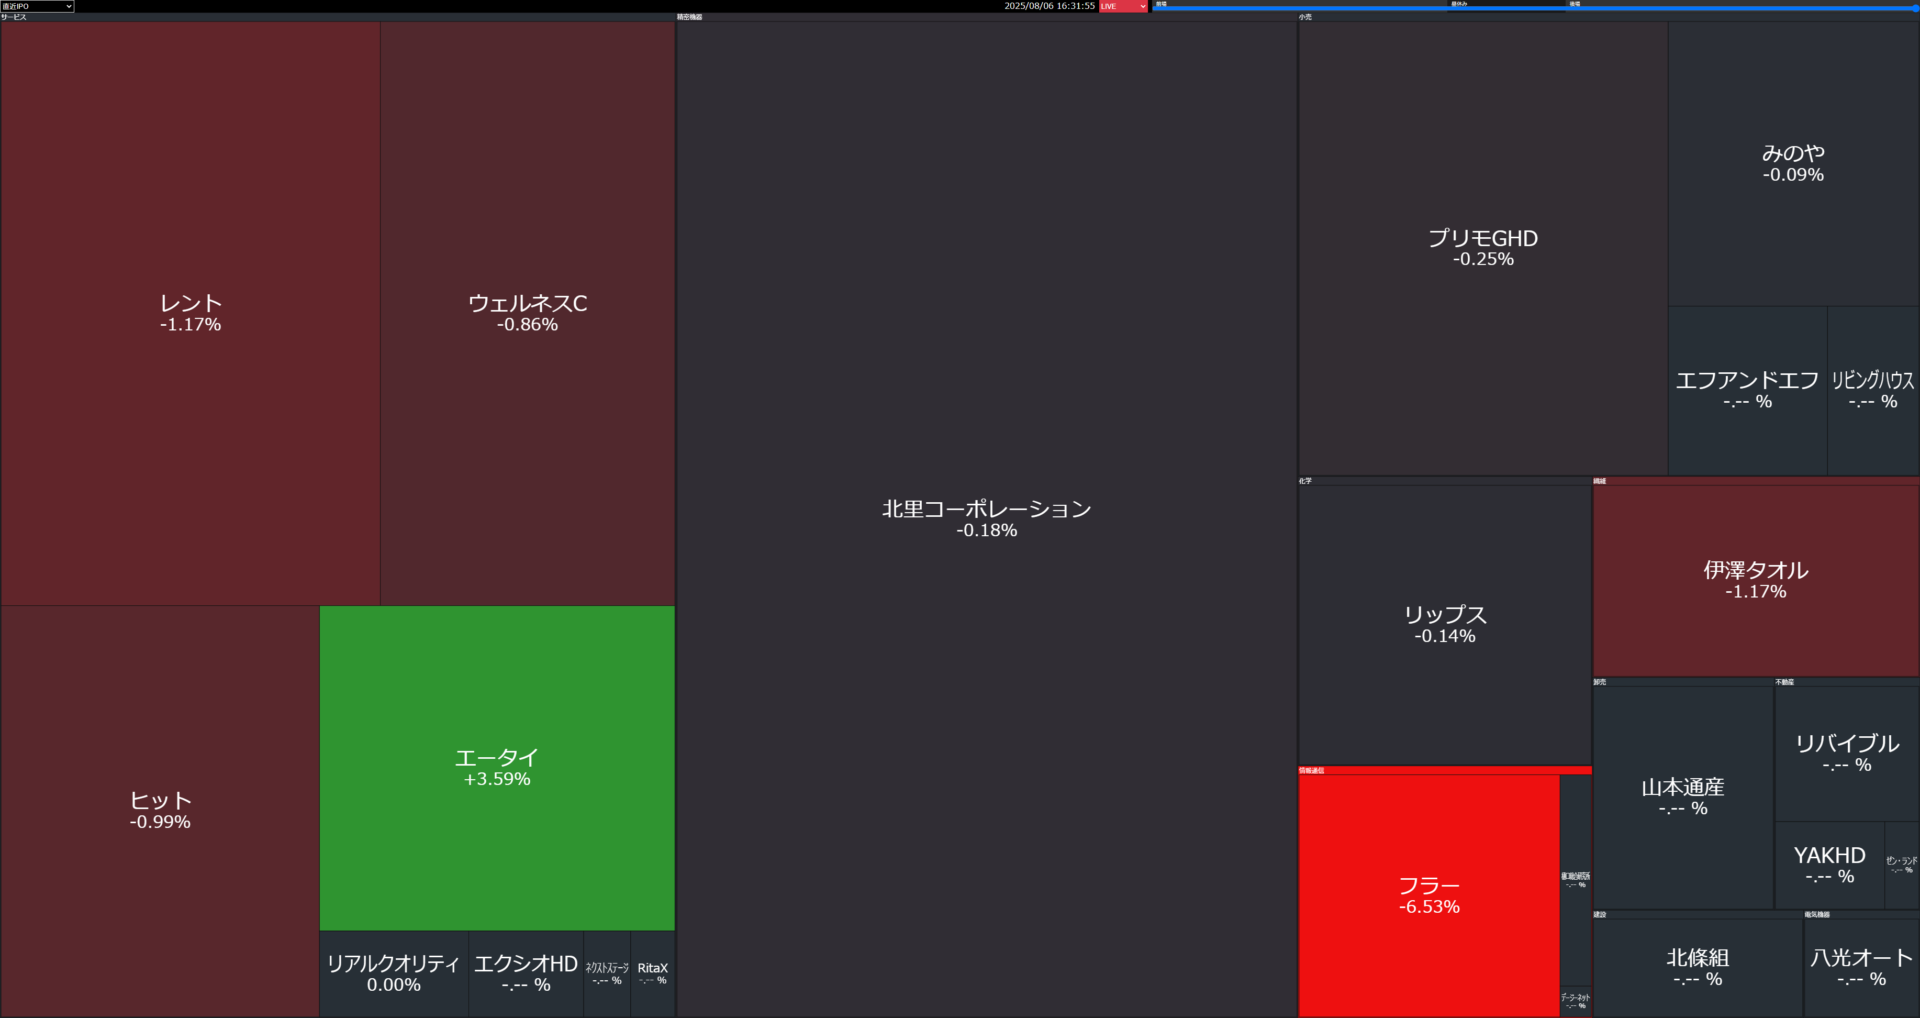The width and height of the screenshot is (1920, 1018).
Task: Select the 山本通産 tile
Action: tap(1683, 798)
